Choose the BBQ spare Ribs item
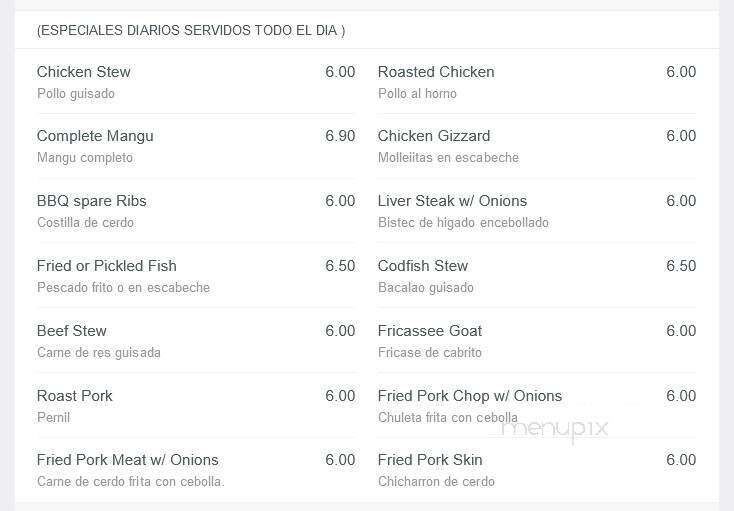This screenshot has width=734, height=511. point(92,201)
